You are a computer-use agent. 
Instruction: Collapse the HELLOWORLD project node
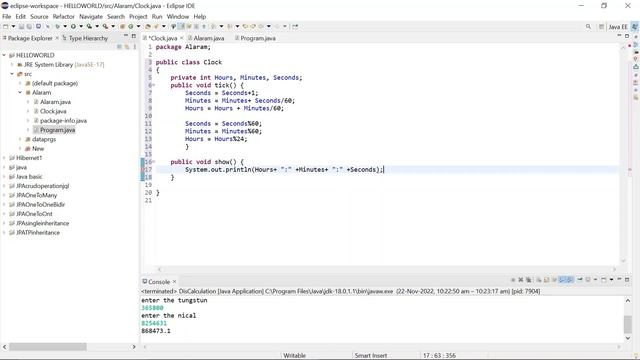(x=4, y=55)
